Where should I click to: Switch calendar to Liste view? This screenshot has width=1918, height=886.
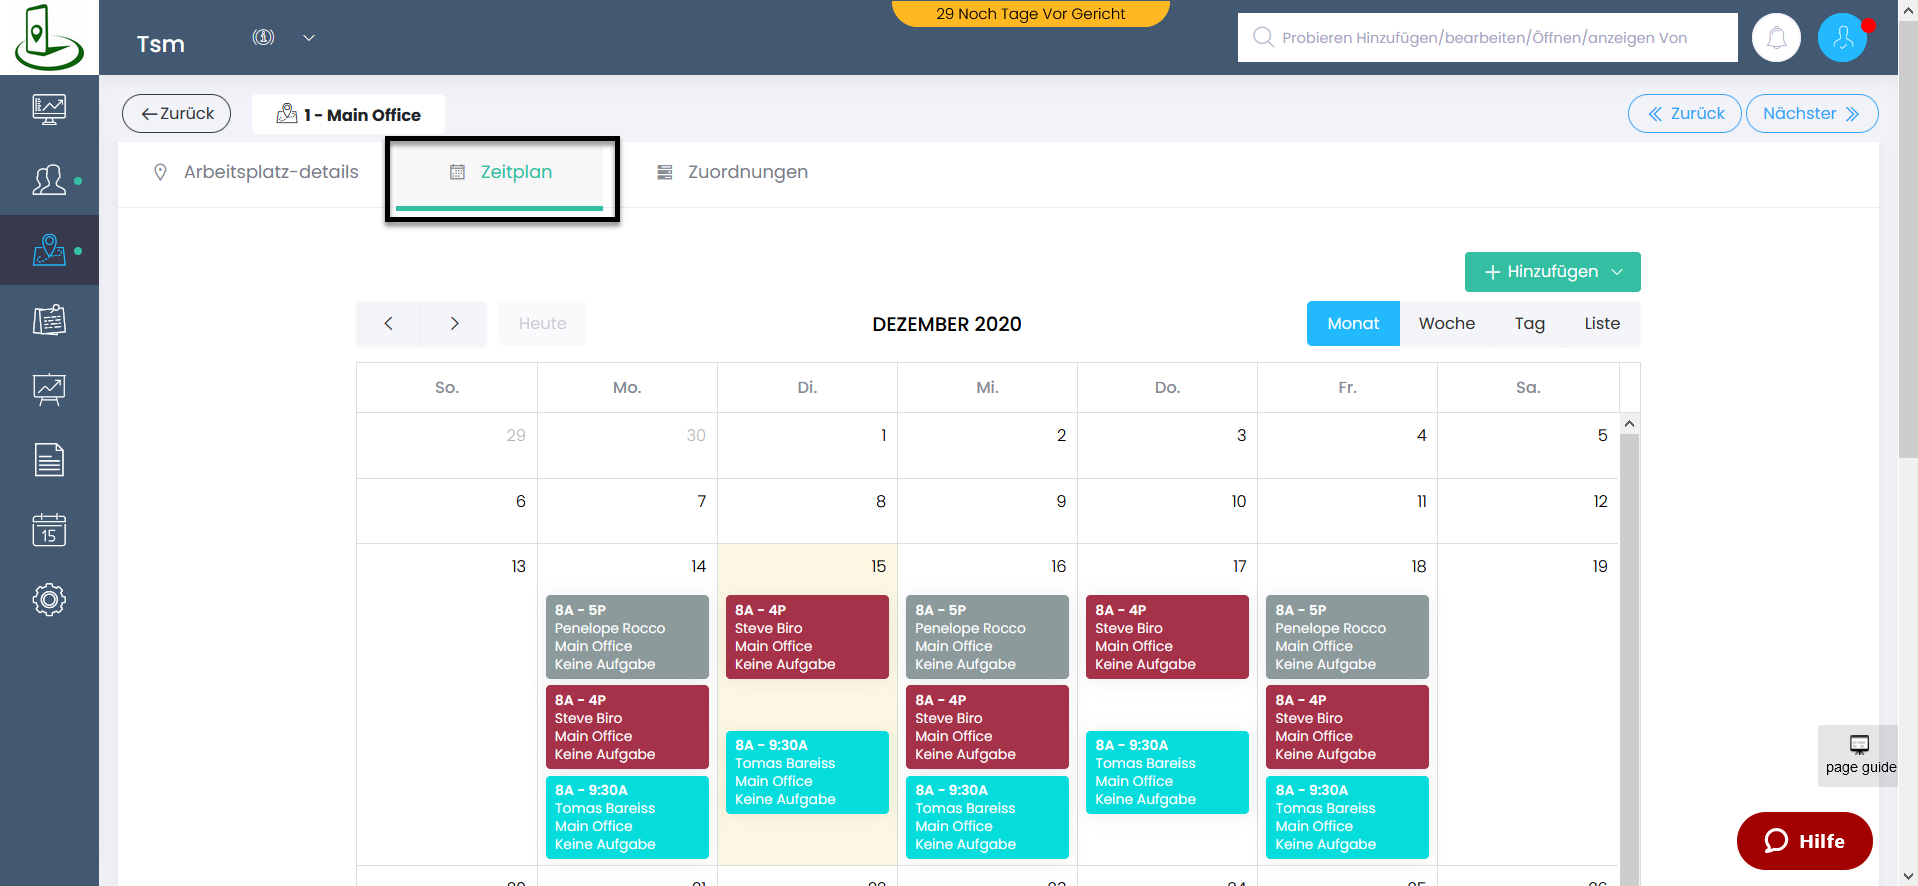[x=1601, y=324]
